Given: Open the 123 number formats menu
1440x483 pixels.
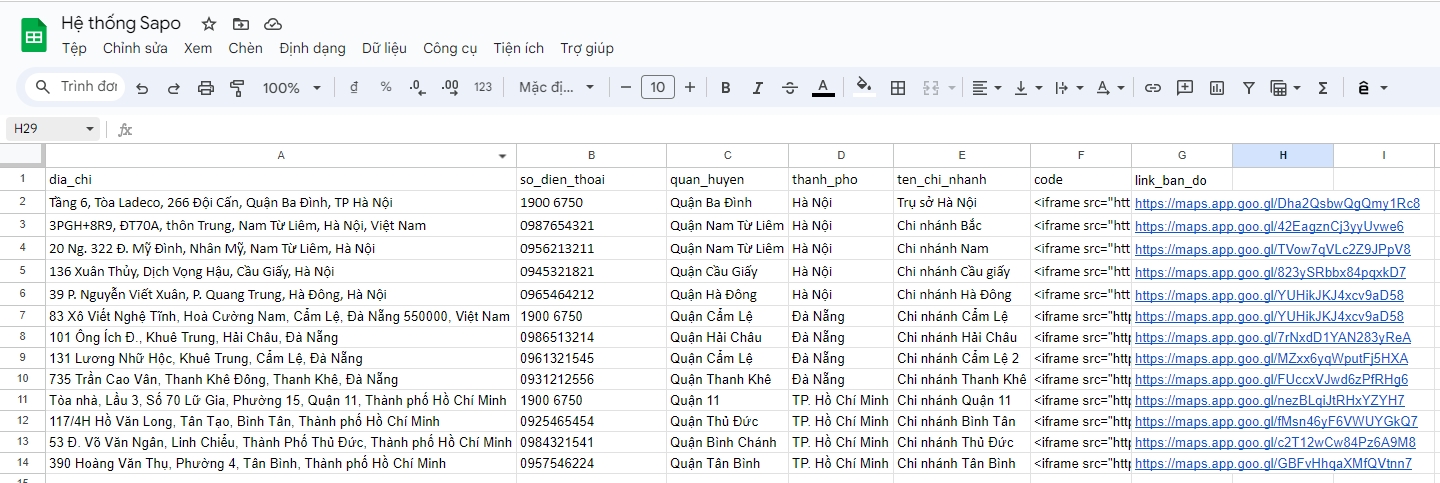Looking at the screenshot, I should click(x=483, y=88).
